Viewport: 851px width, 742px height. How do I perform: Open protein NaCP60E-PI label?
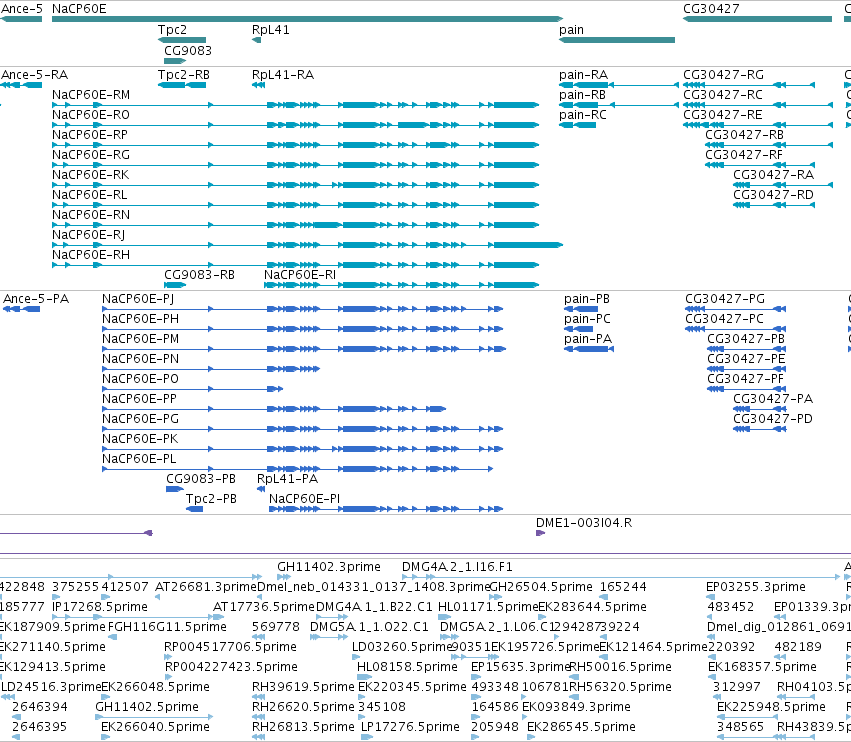[304, 499]
